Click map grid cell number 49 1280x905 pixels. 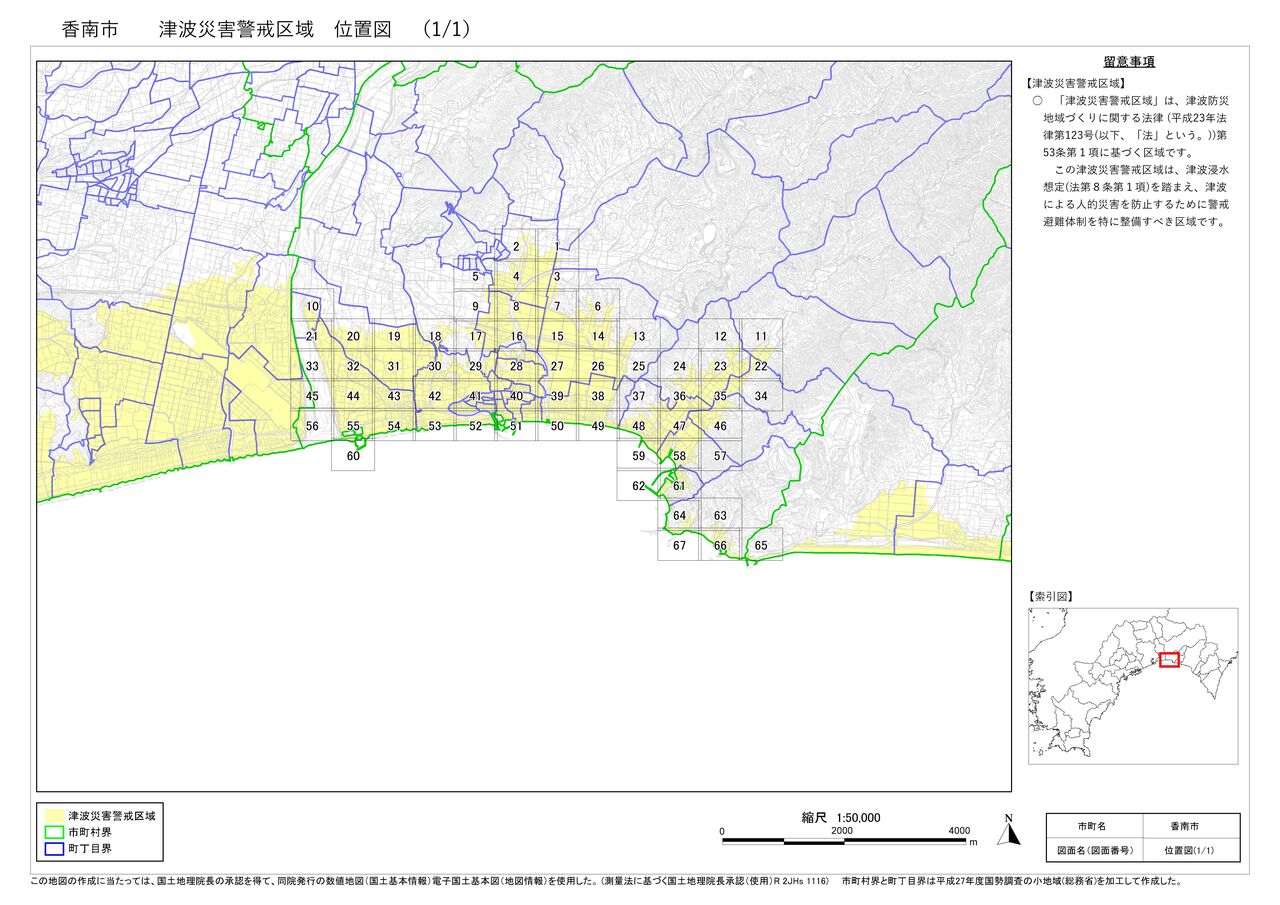tap(598, 426)
